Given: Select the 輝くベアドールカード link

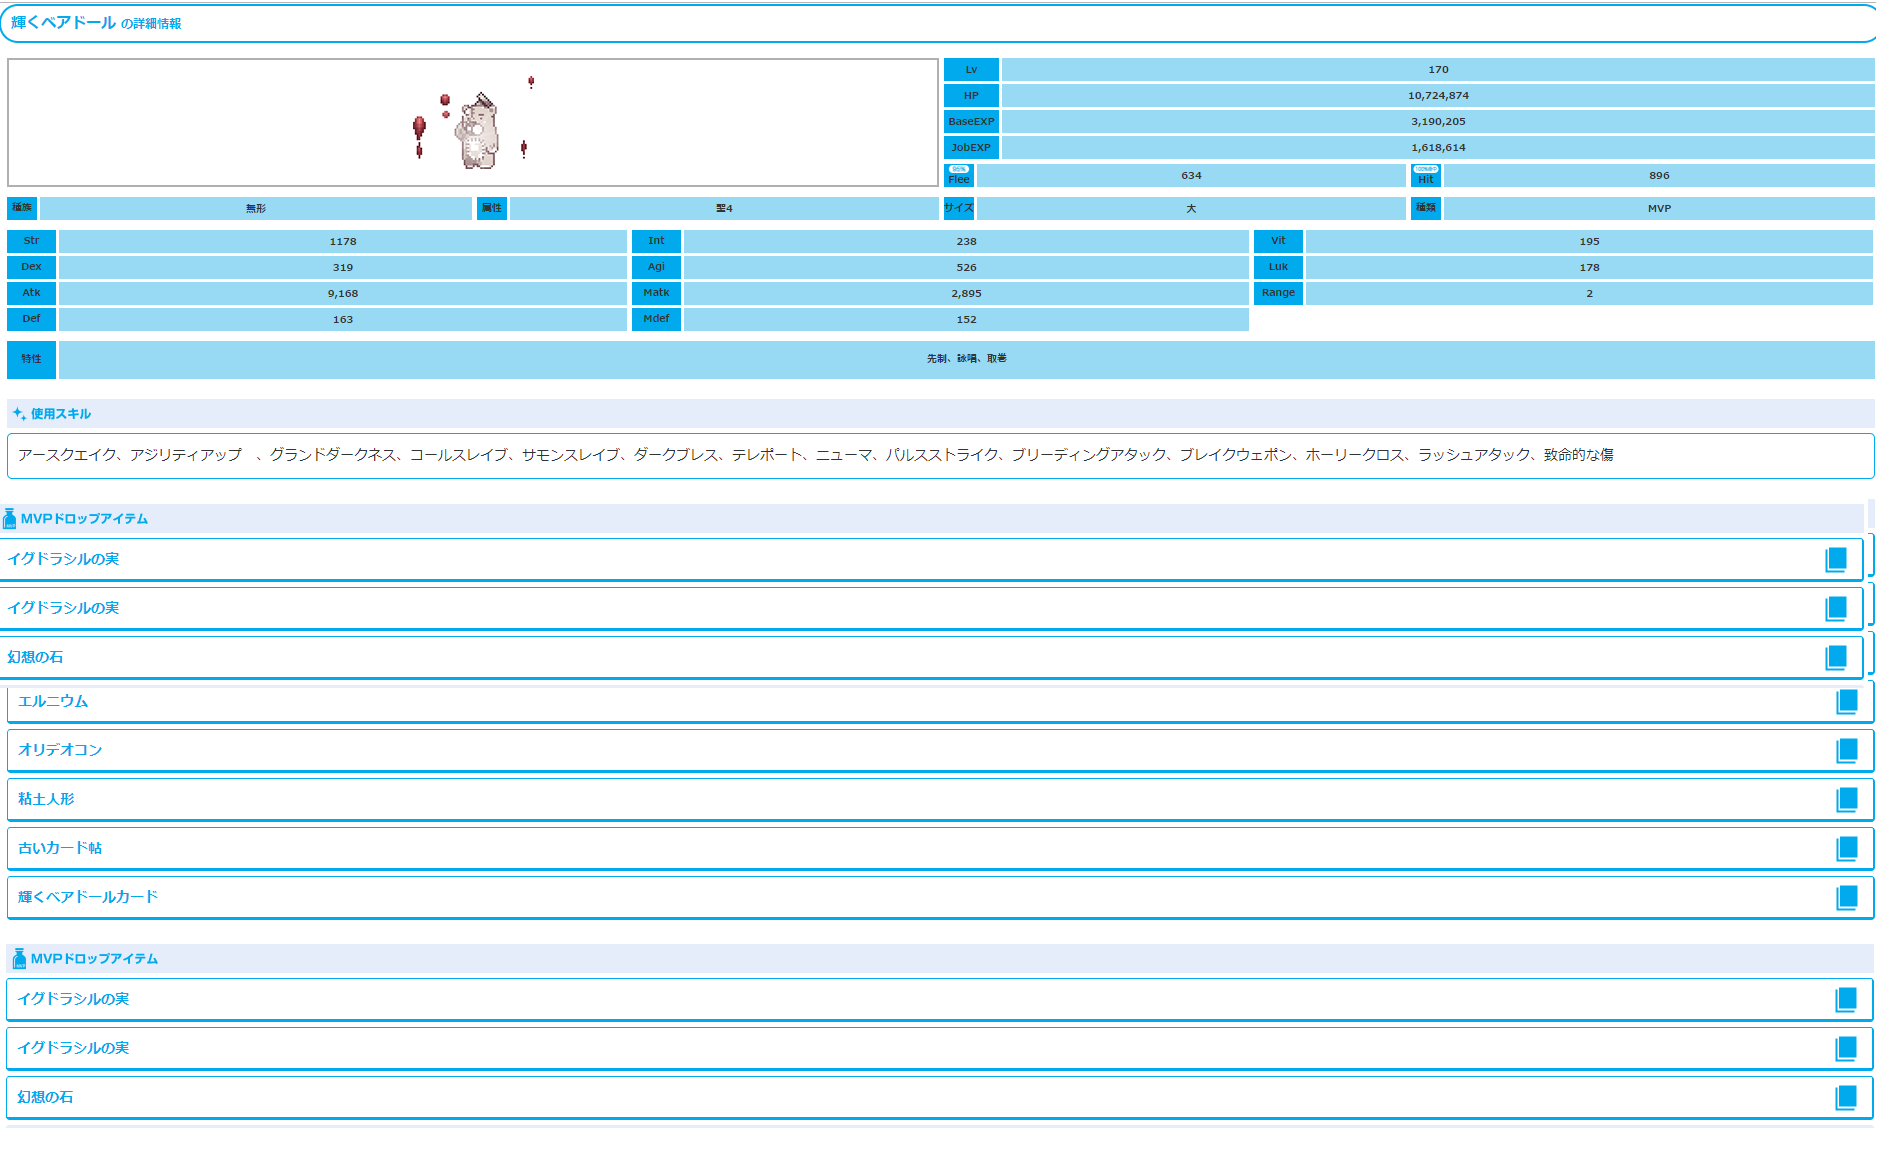Looking at the screenshot, I should 88,897.
